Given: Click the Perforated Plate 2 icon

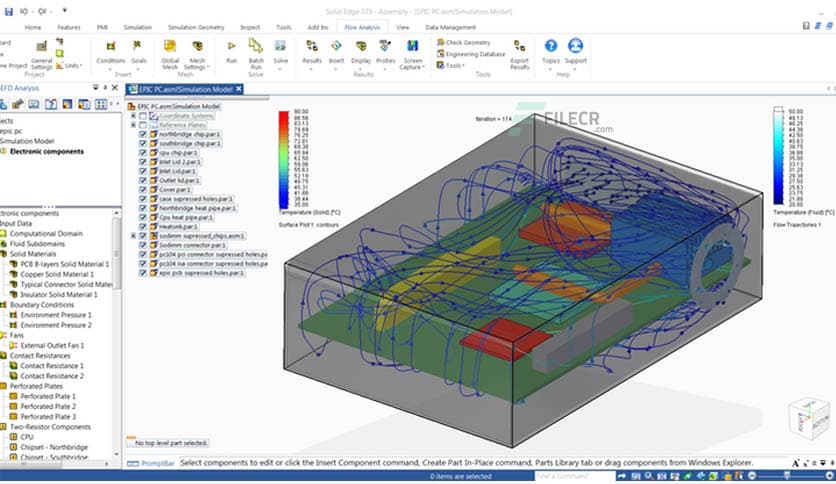Looking at the screenshot, I should tap(13, 406).
